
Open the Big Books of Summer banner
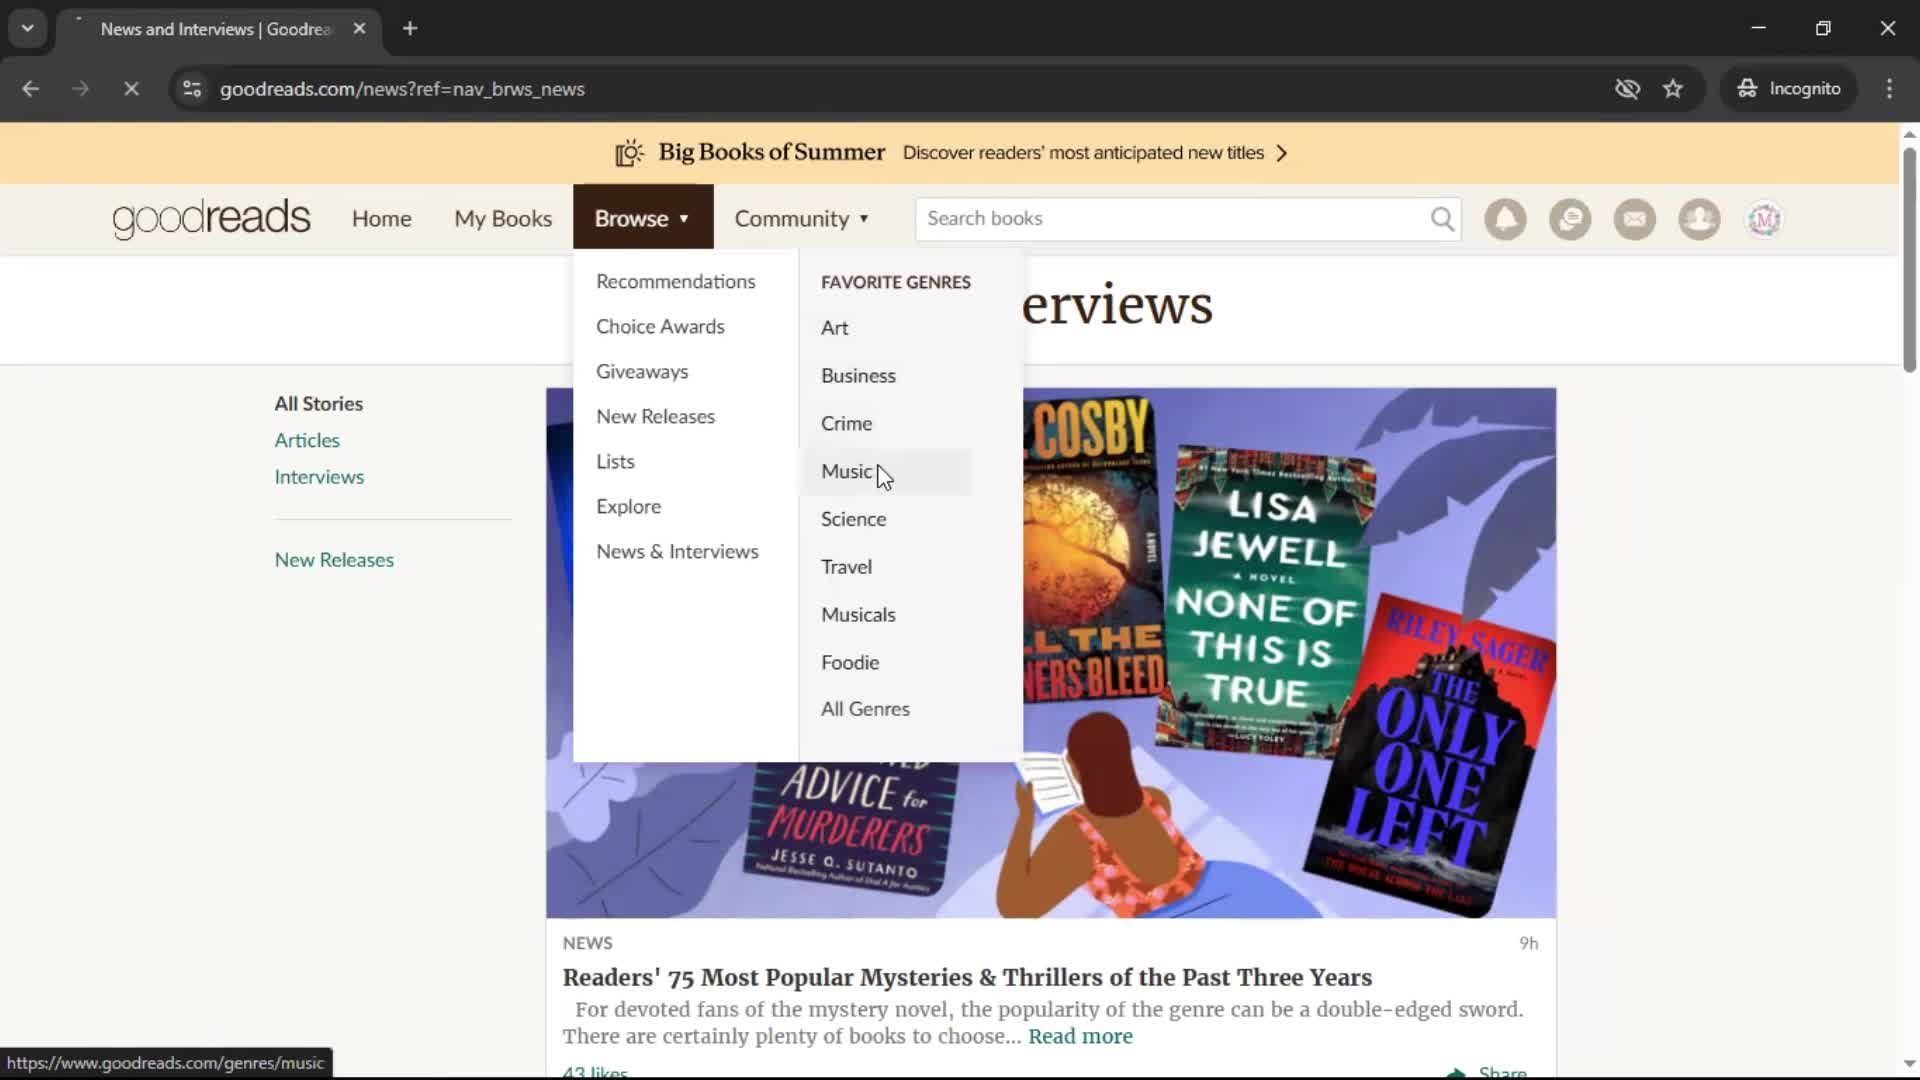(950, 153)
